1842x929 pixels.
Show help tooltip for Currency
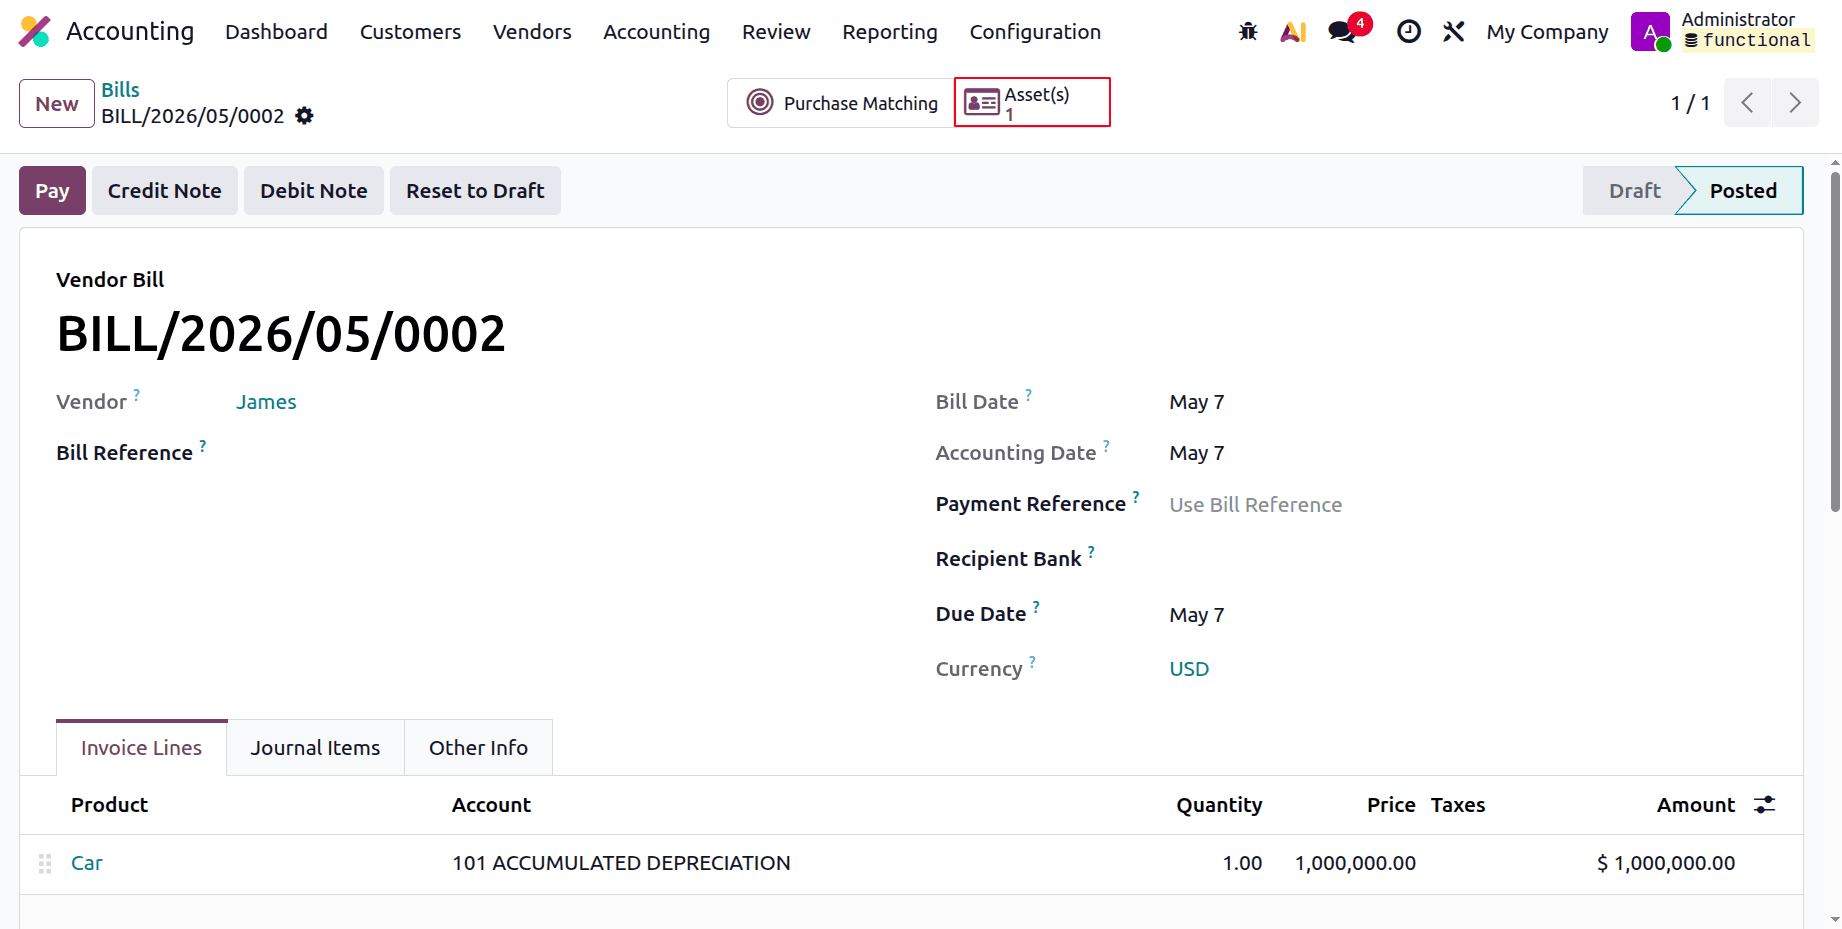point(1033,662)
